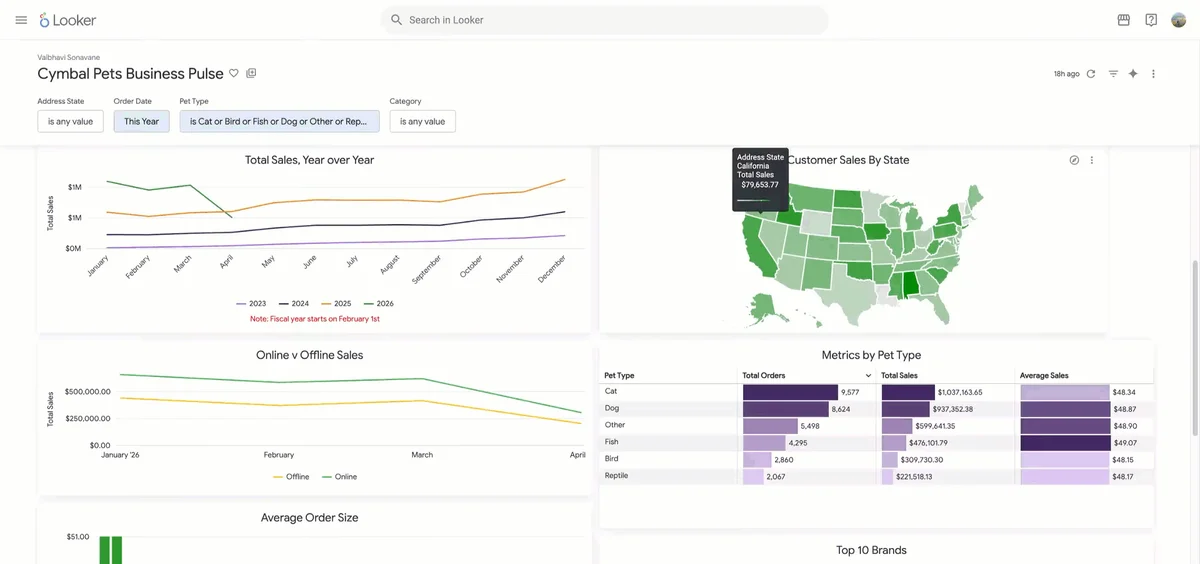Click the $49.07 average sales value
Screen dimensions: 1200x564
1124,442
